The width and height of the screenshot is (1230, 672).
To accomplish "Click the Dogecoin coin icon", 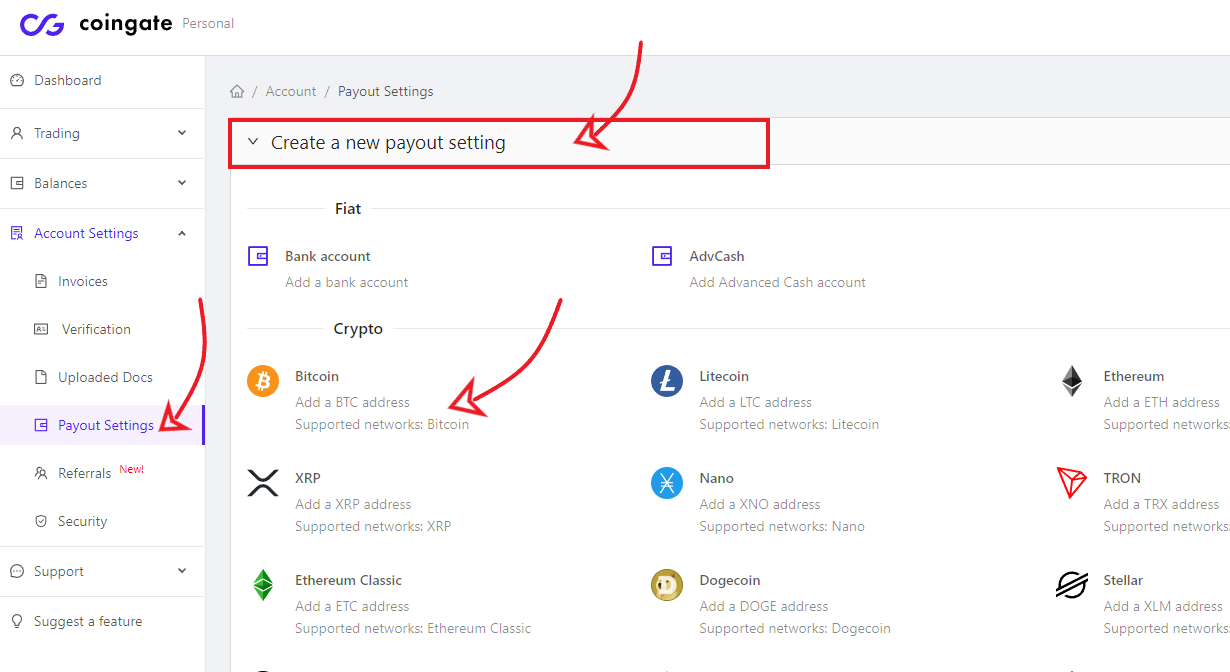I will click(x=667, y=585).
